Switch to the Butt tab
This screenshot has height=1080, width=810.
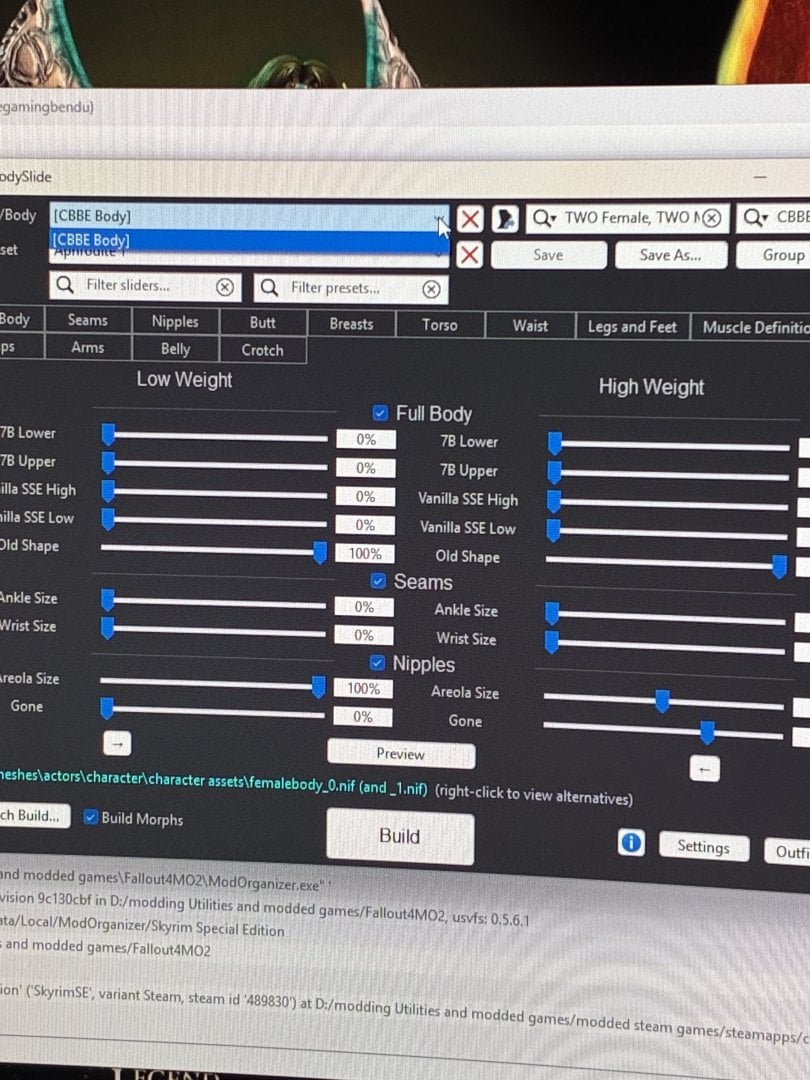click(x=262, y=322)
